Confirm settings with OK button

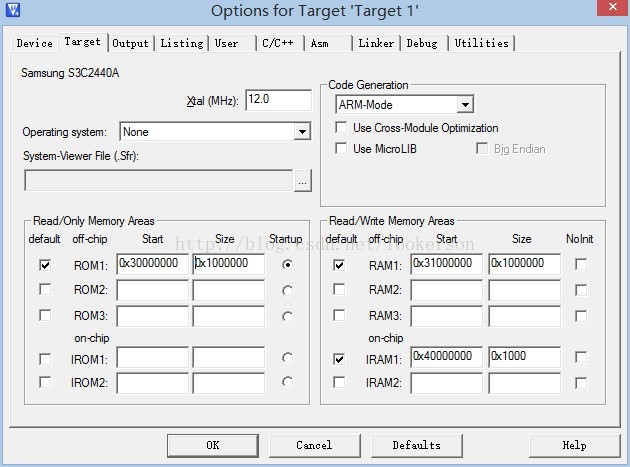point(213,445)
